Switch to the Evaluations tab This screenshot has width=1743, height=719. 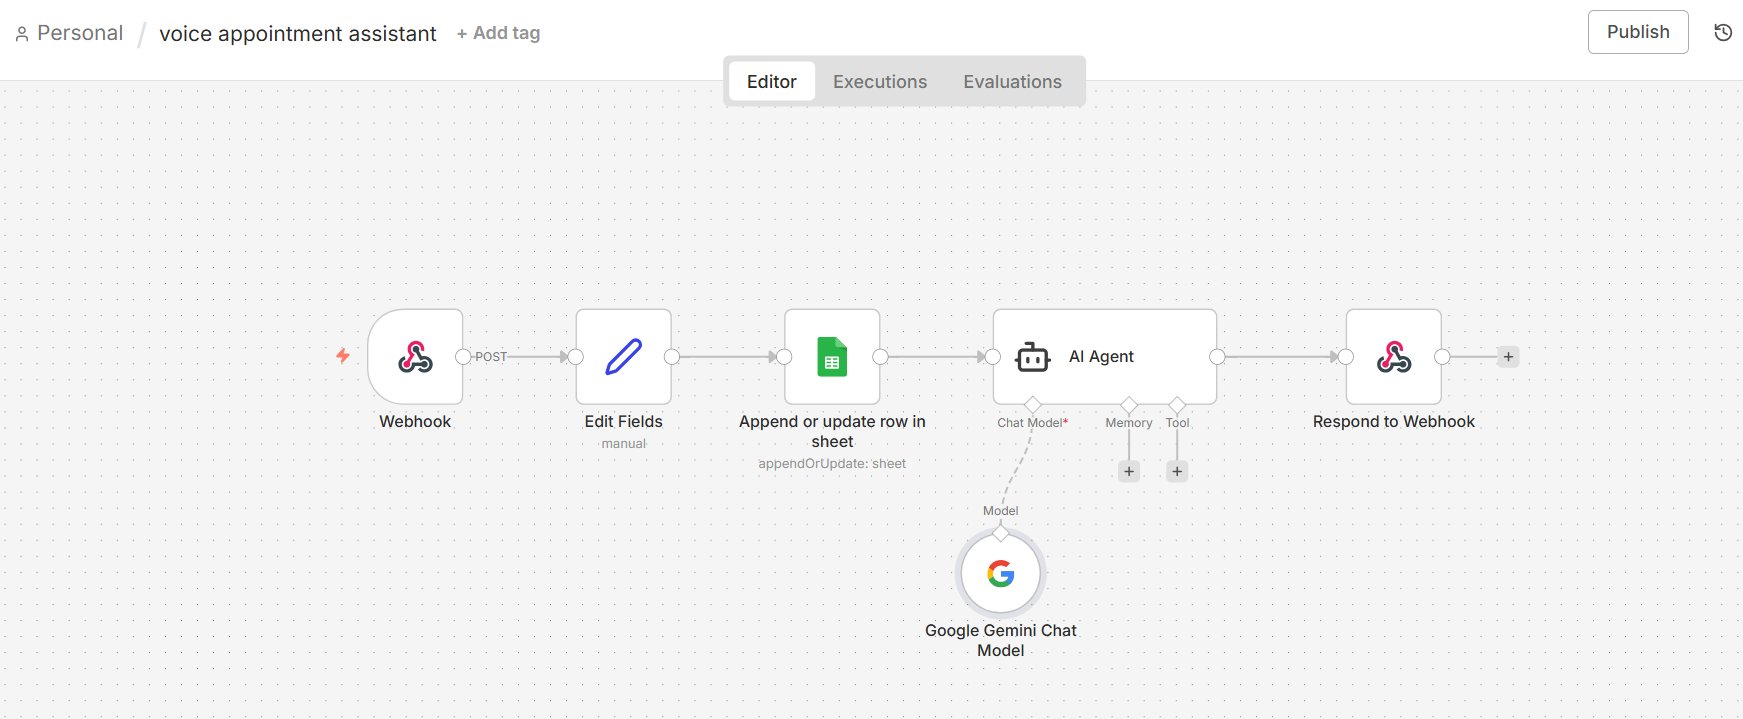click(x=1012, y=81)
